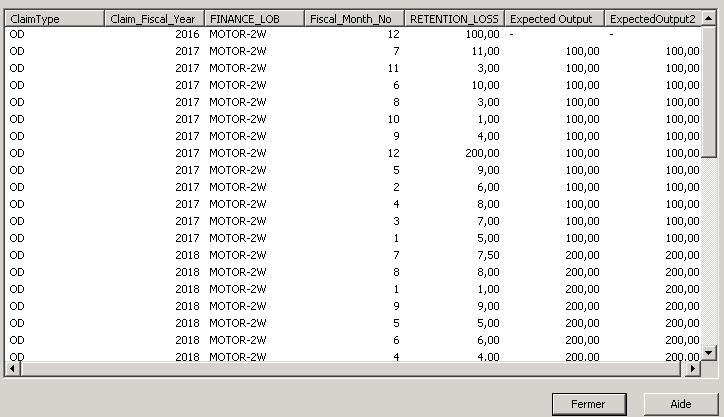The height and width of the screenshot is (417, 724).
Task: Click the dash in Expected Output column
Action: click(512, 34)
